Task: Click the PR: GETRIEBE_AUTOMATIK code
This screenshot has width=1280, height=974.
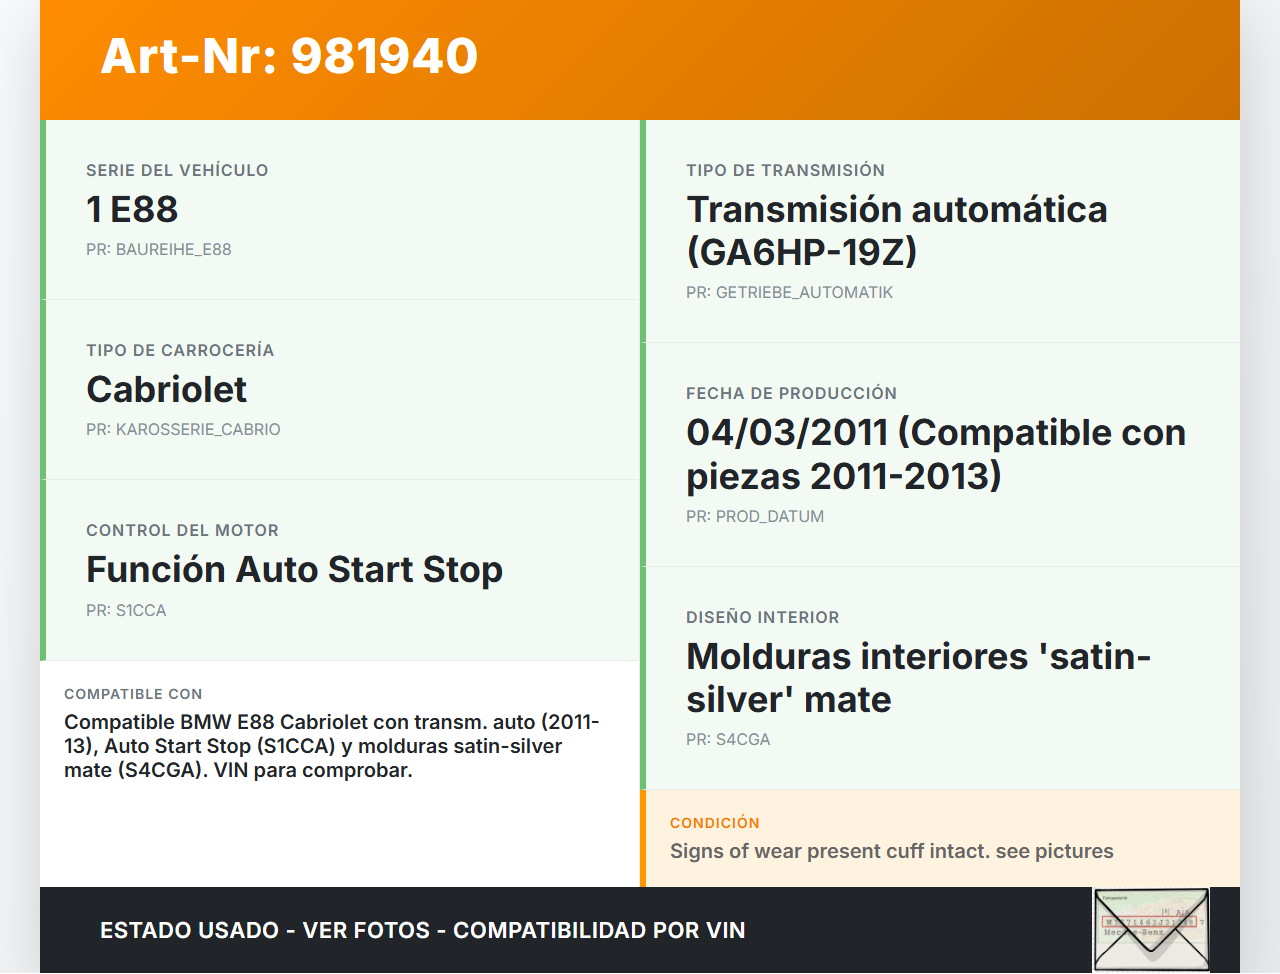Action: pyautogui.click(x=789, y=292)
